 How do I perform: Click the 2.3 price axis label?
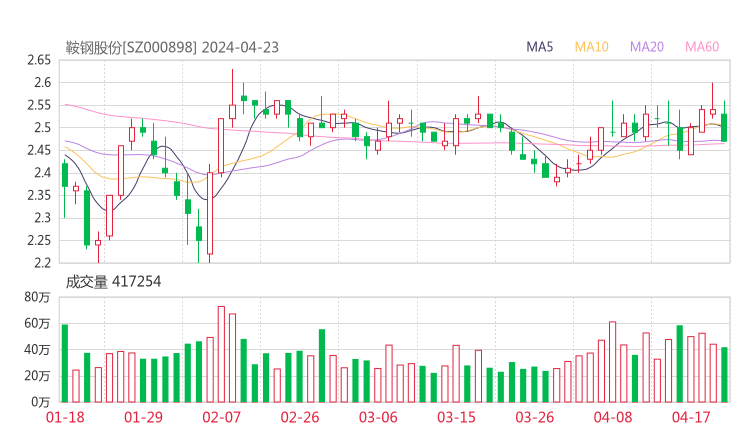pyautogui.click(x=42, y=218)
